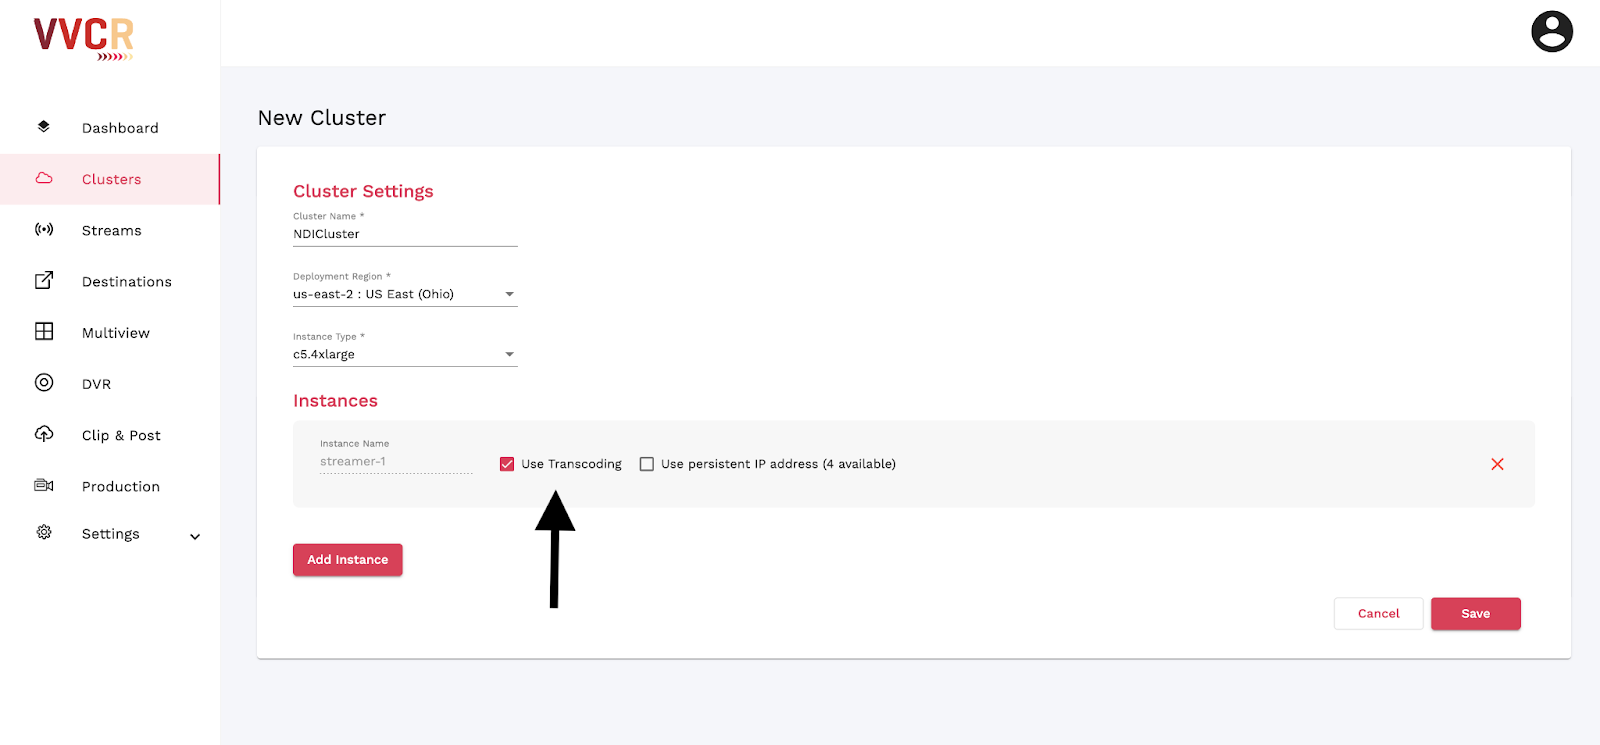Open the Instance Type dropdown
This screenshot has height=745, width=1600.
[405, 354]
